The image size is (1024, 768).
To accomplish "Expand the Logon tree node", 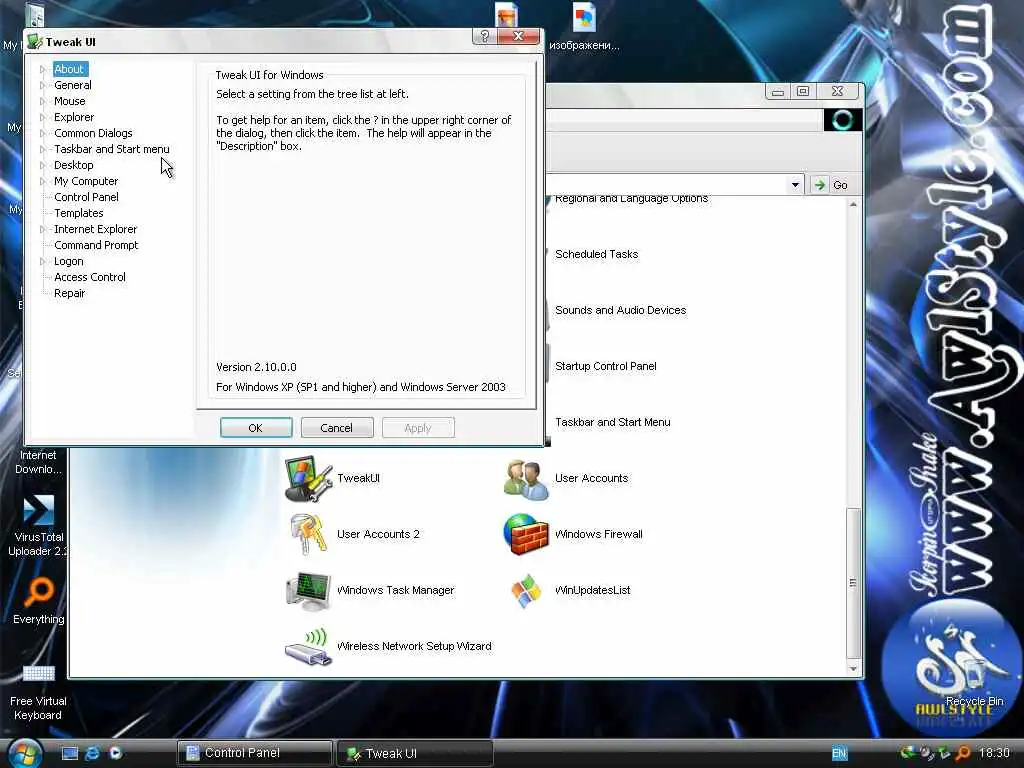I will pos(42,261).
